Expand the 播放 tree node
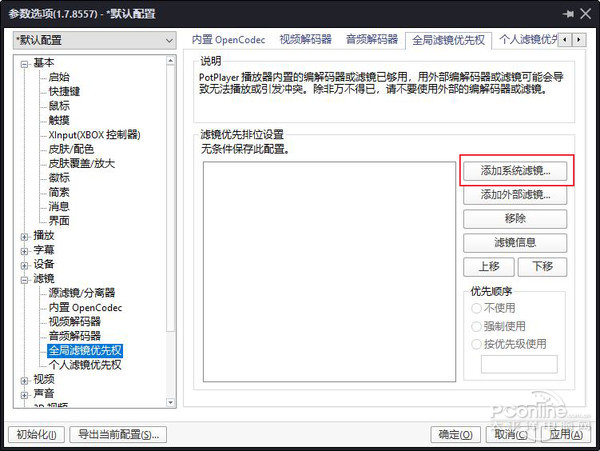600x451 pixels. click(24, 236)
